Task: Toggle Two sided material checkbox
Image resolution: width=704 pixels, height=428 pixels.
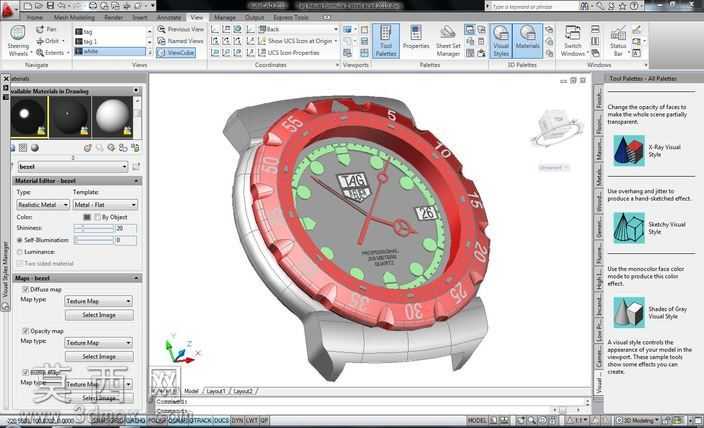Action: pos(20,264)
